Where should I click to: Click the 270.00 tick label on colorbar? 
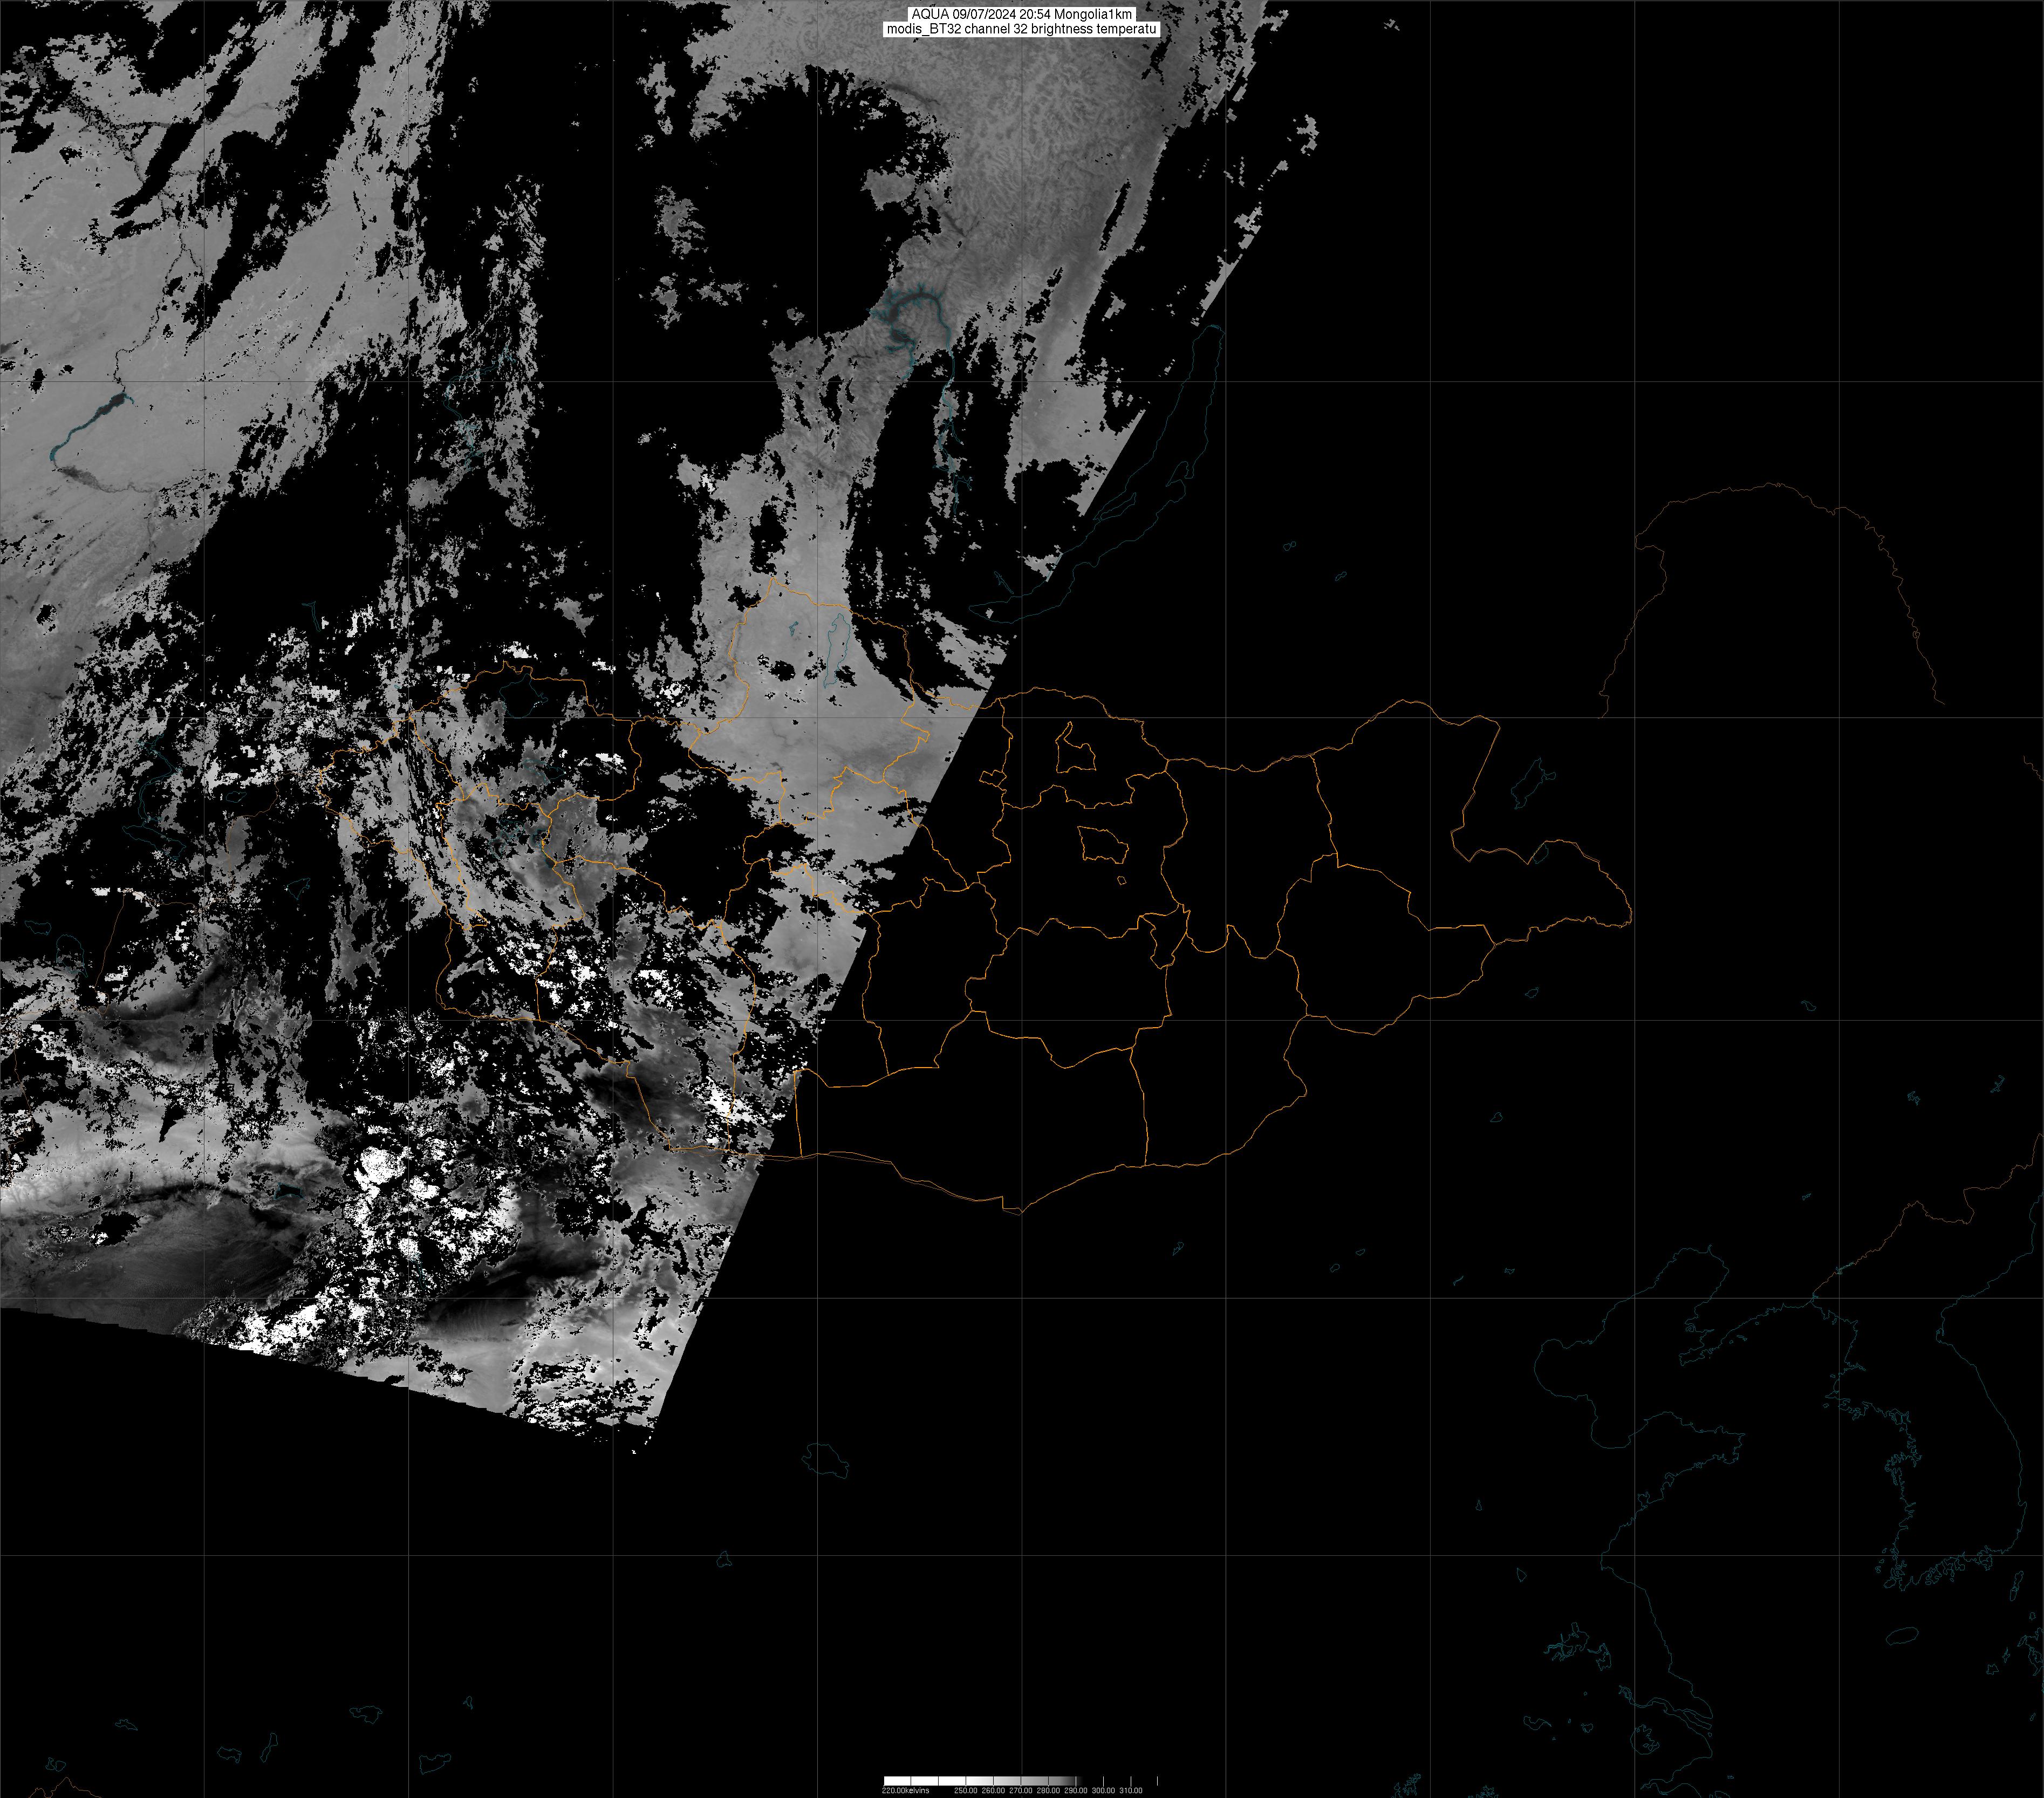point(1021,1790)
